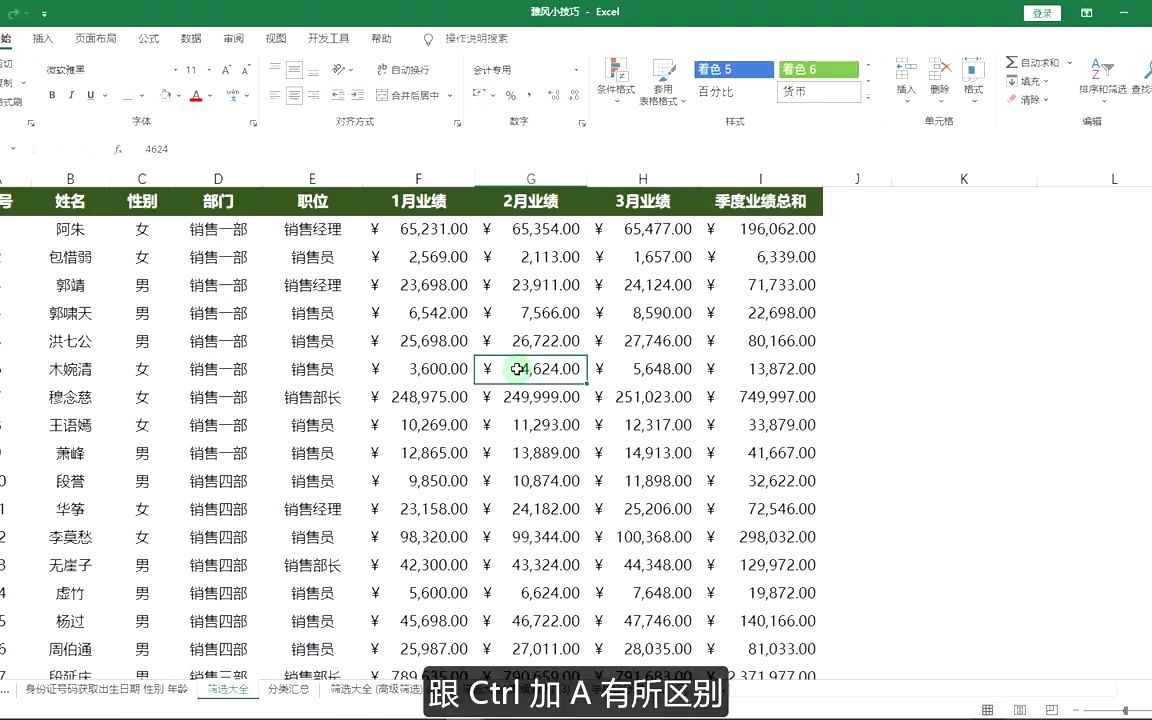Screen dimensions: 1152x720
Task: Open the 开发工具 ribbon tab
Action: (328, 38)
